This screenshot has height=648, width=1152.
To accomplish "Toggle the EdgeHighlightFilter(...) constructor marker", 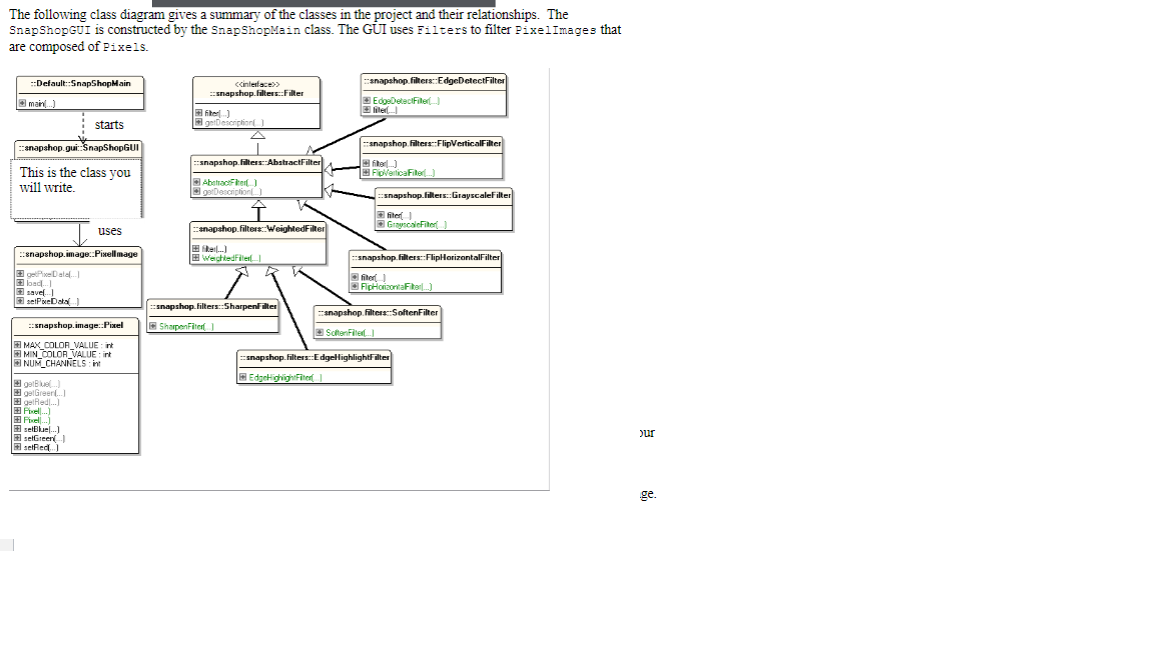I will [x=242, y=377].
